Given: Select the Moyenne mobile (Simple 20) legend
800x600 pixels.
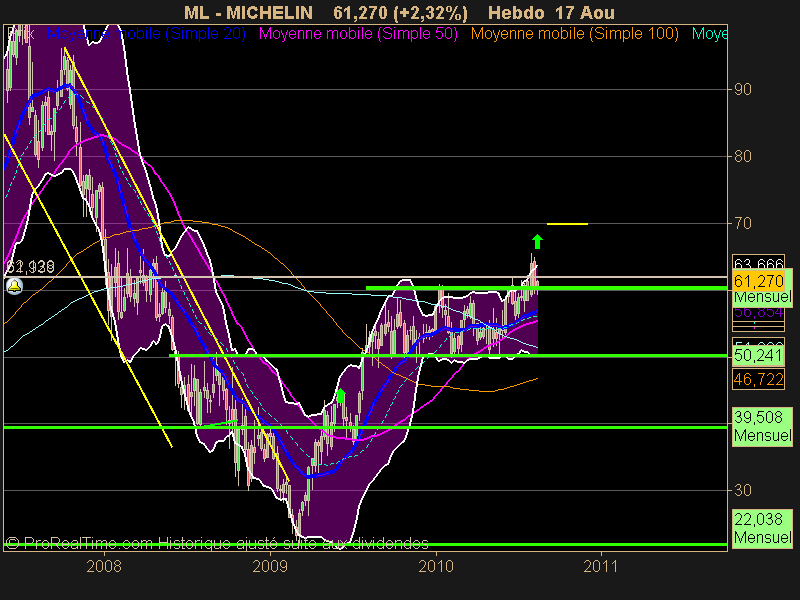Looking at the screenshot, I should point(146,34).
